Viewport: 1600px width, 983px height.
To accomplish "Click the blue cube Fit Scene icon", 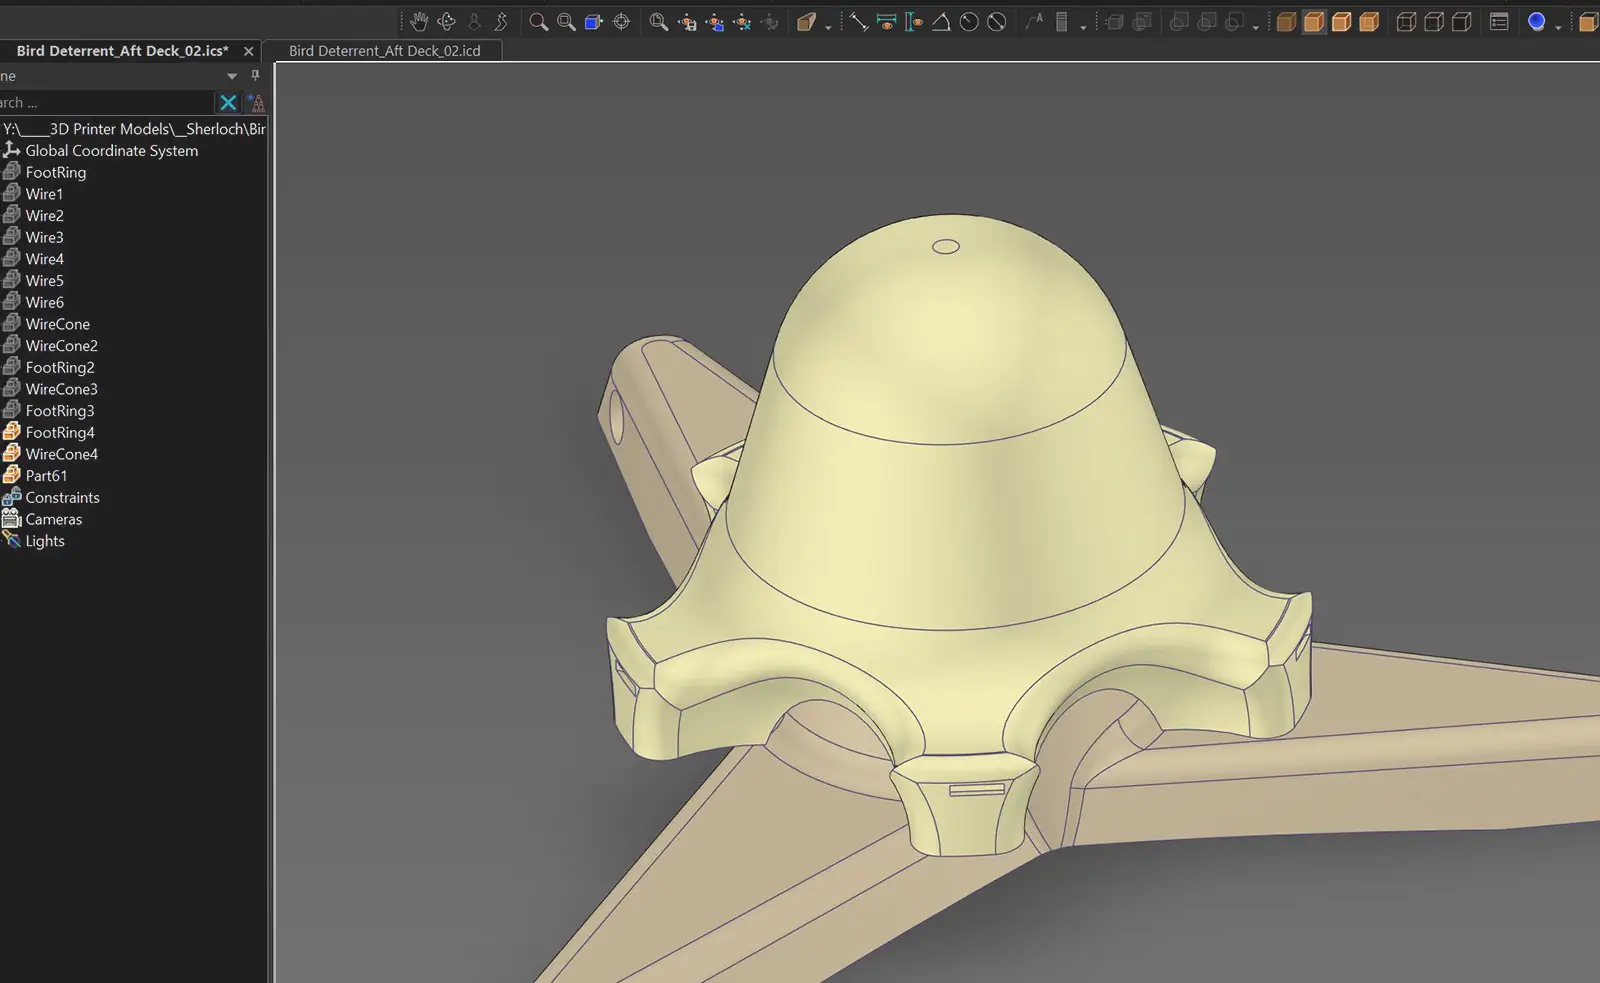I will point(594,22).
